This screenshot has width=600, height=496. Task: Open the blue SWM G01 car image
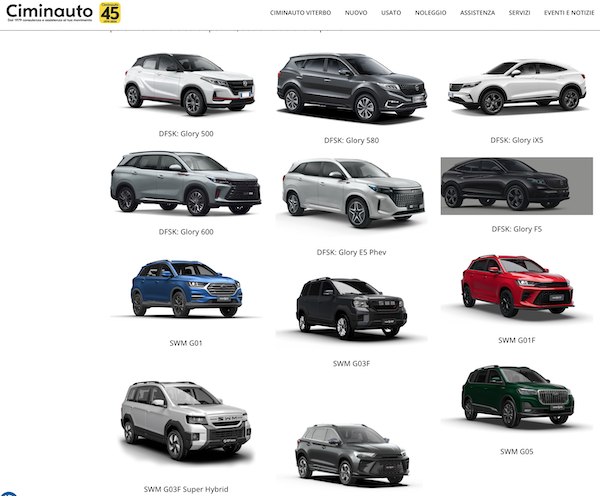(x=187, y=288)
